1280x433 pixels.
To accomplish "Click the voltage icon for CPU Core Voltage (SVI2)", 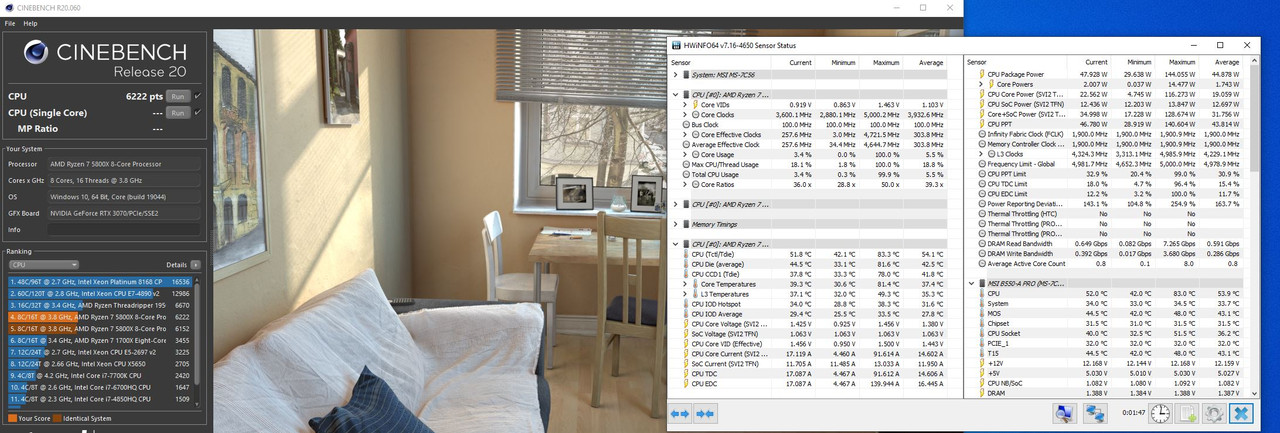I will [684, 324].
